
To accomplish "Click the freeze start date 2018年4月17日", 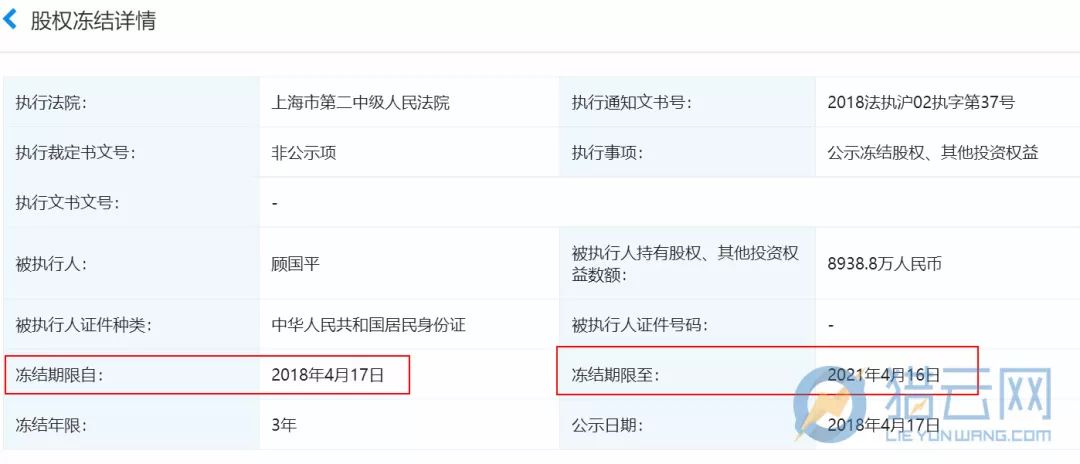I will click(x=327, y=376).
